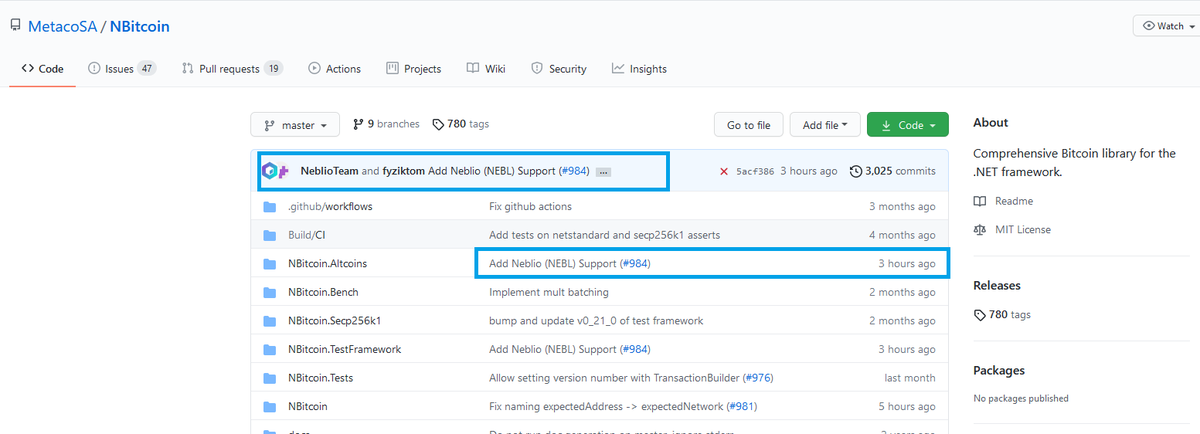Click the Packages heading
The width and height of the screenshot is (1200, 434).
tap(1001, 370)
